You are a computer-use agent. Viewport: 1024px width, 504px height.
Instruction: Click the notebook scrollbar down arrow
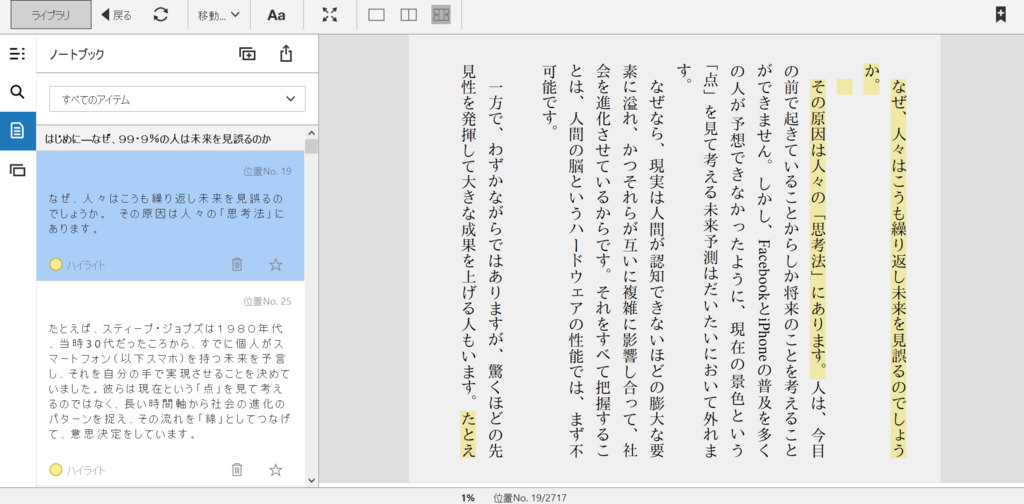312,480
